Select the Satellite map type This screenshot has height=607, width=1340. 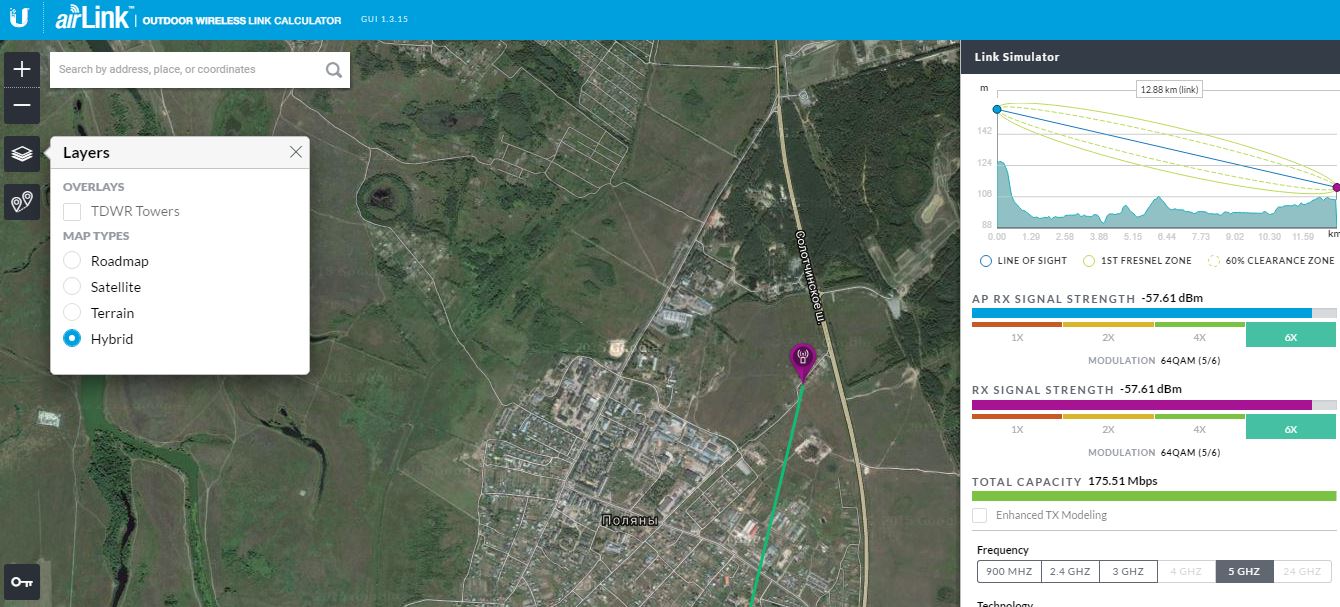(72, 287)
